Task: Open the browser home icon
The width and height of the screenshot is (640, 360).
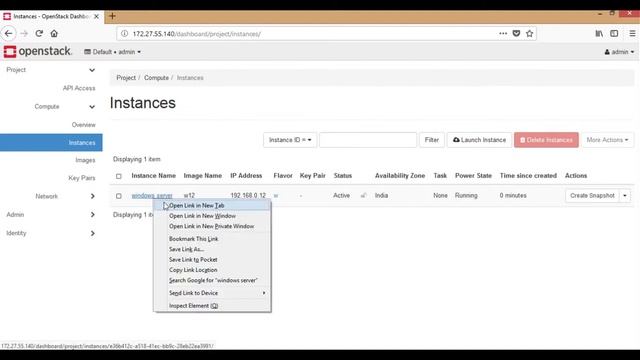Action: 54,33
